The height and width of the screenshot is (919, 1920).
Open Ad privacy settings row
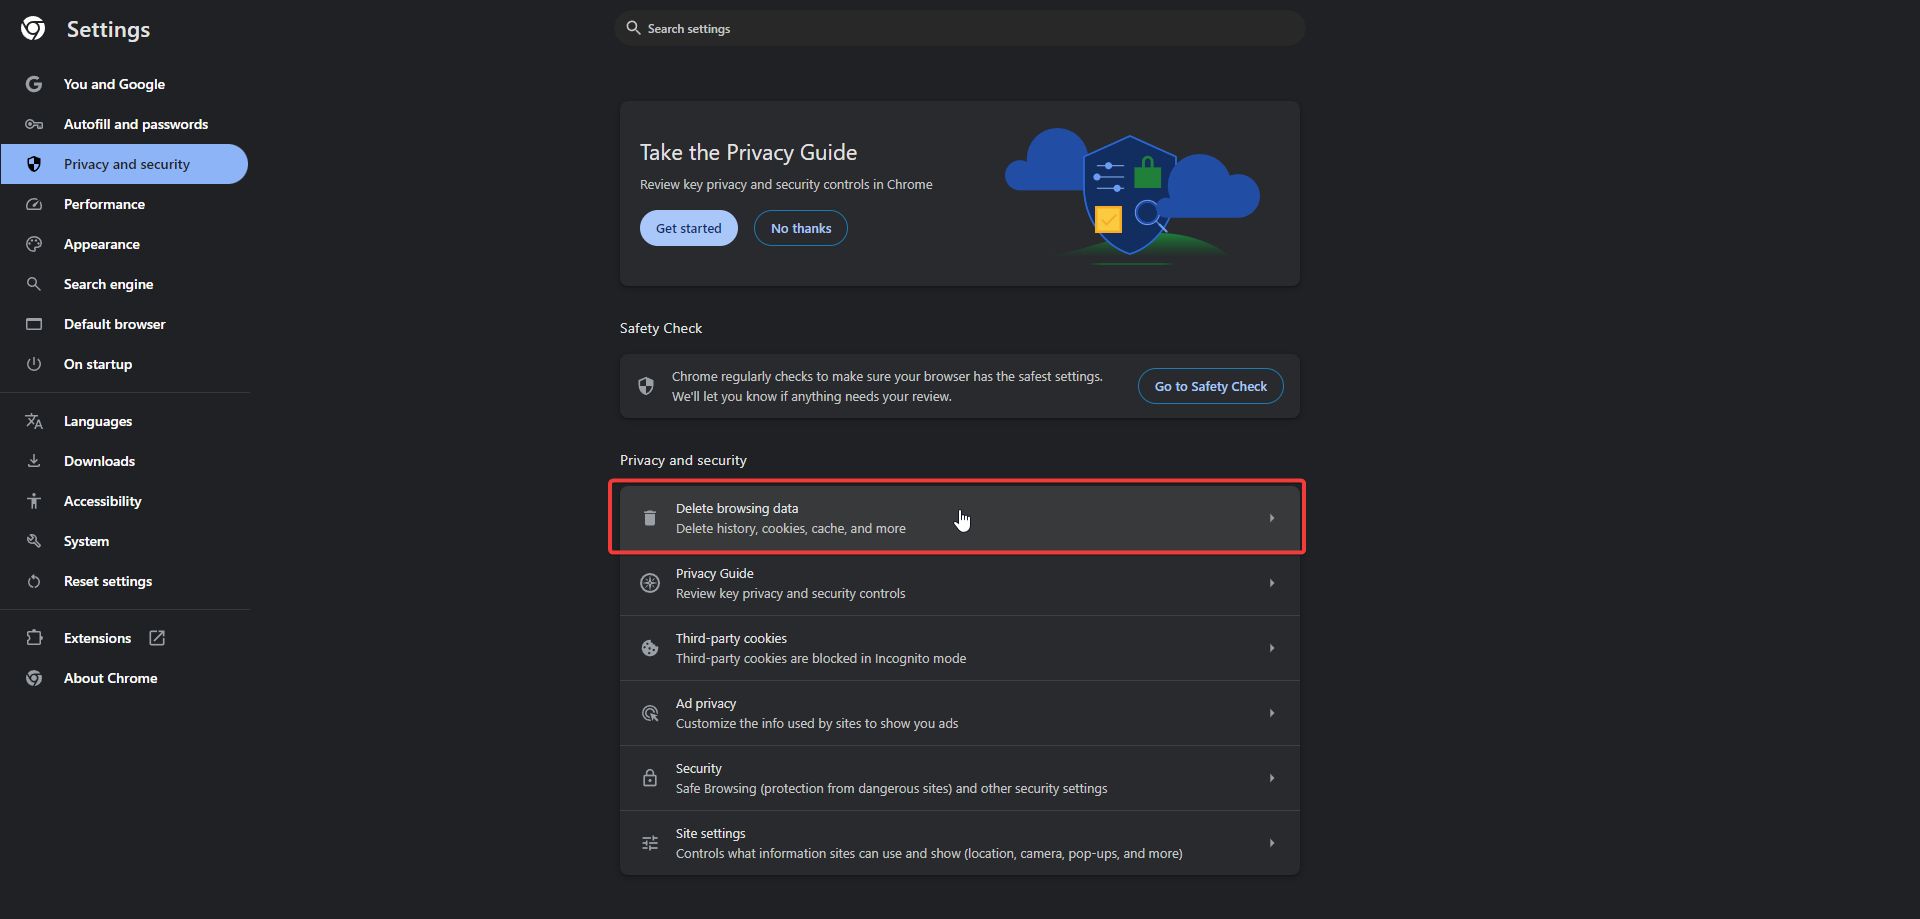(x=960, y=713)
